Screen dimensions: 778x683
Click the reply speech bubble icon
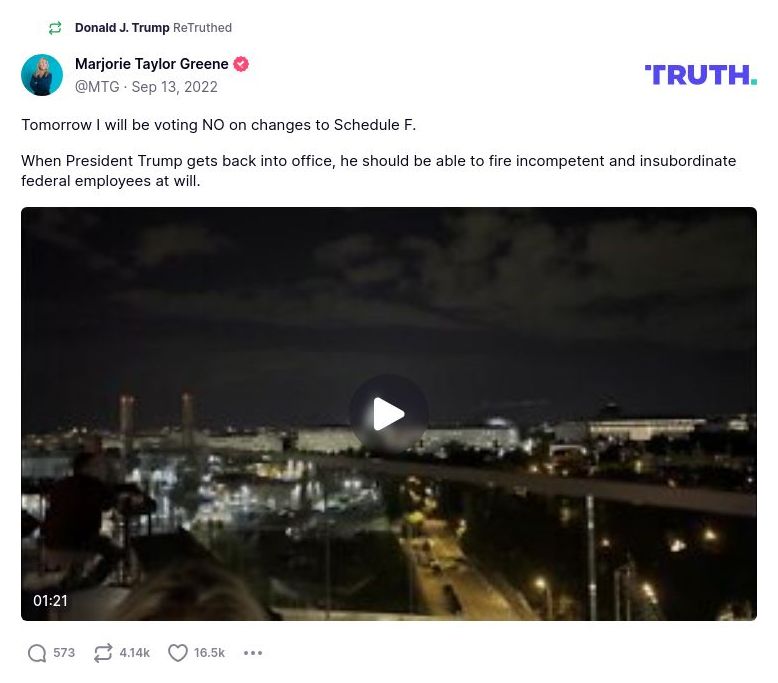[x=37, y=653]
